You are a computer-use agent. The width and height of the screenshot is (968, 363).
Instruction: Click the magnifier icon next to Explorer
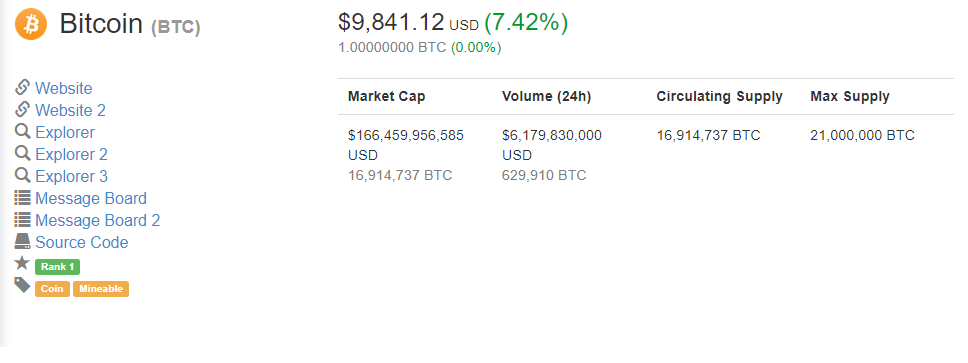click(23, 132)
